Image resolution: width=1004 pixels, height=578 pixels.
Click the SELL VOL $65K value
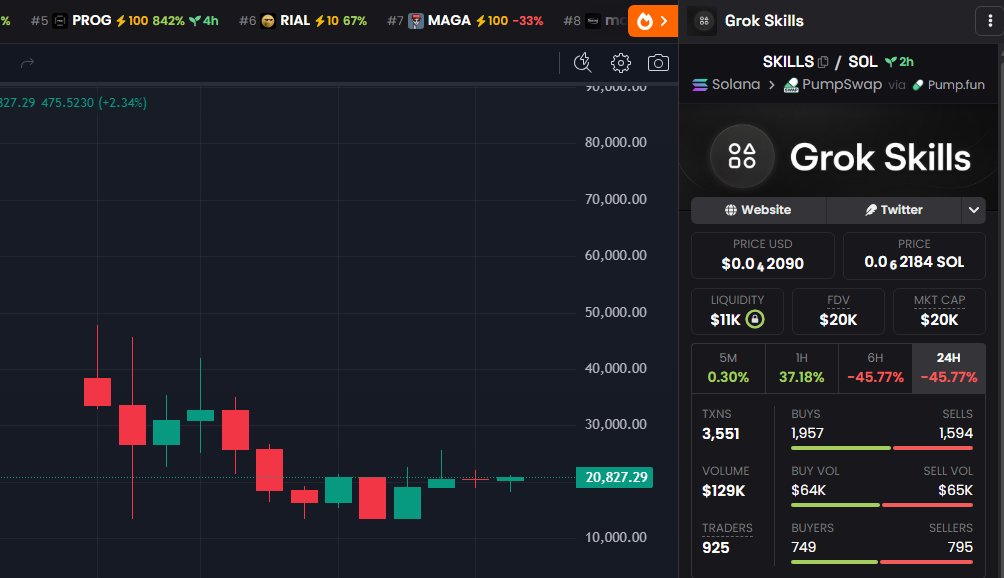click(x=955, y=490)
